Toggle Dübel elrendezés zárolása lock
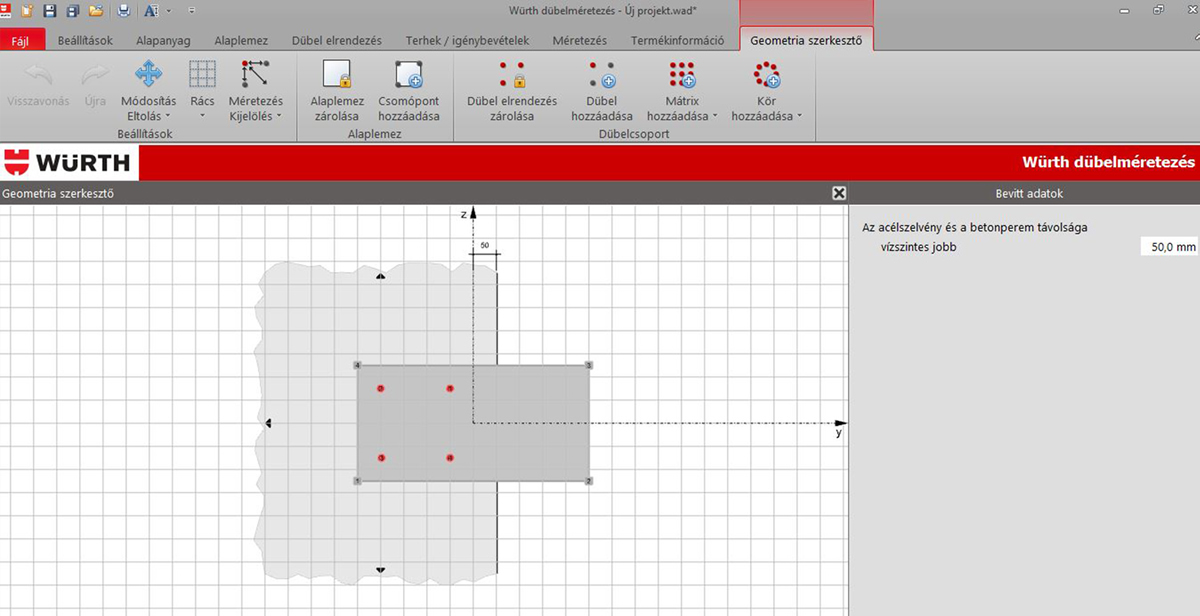Screen dimensions: 1200x616 pos(512,90)
